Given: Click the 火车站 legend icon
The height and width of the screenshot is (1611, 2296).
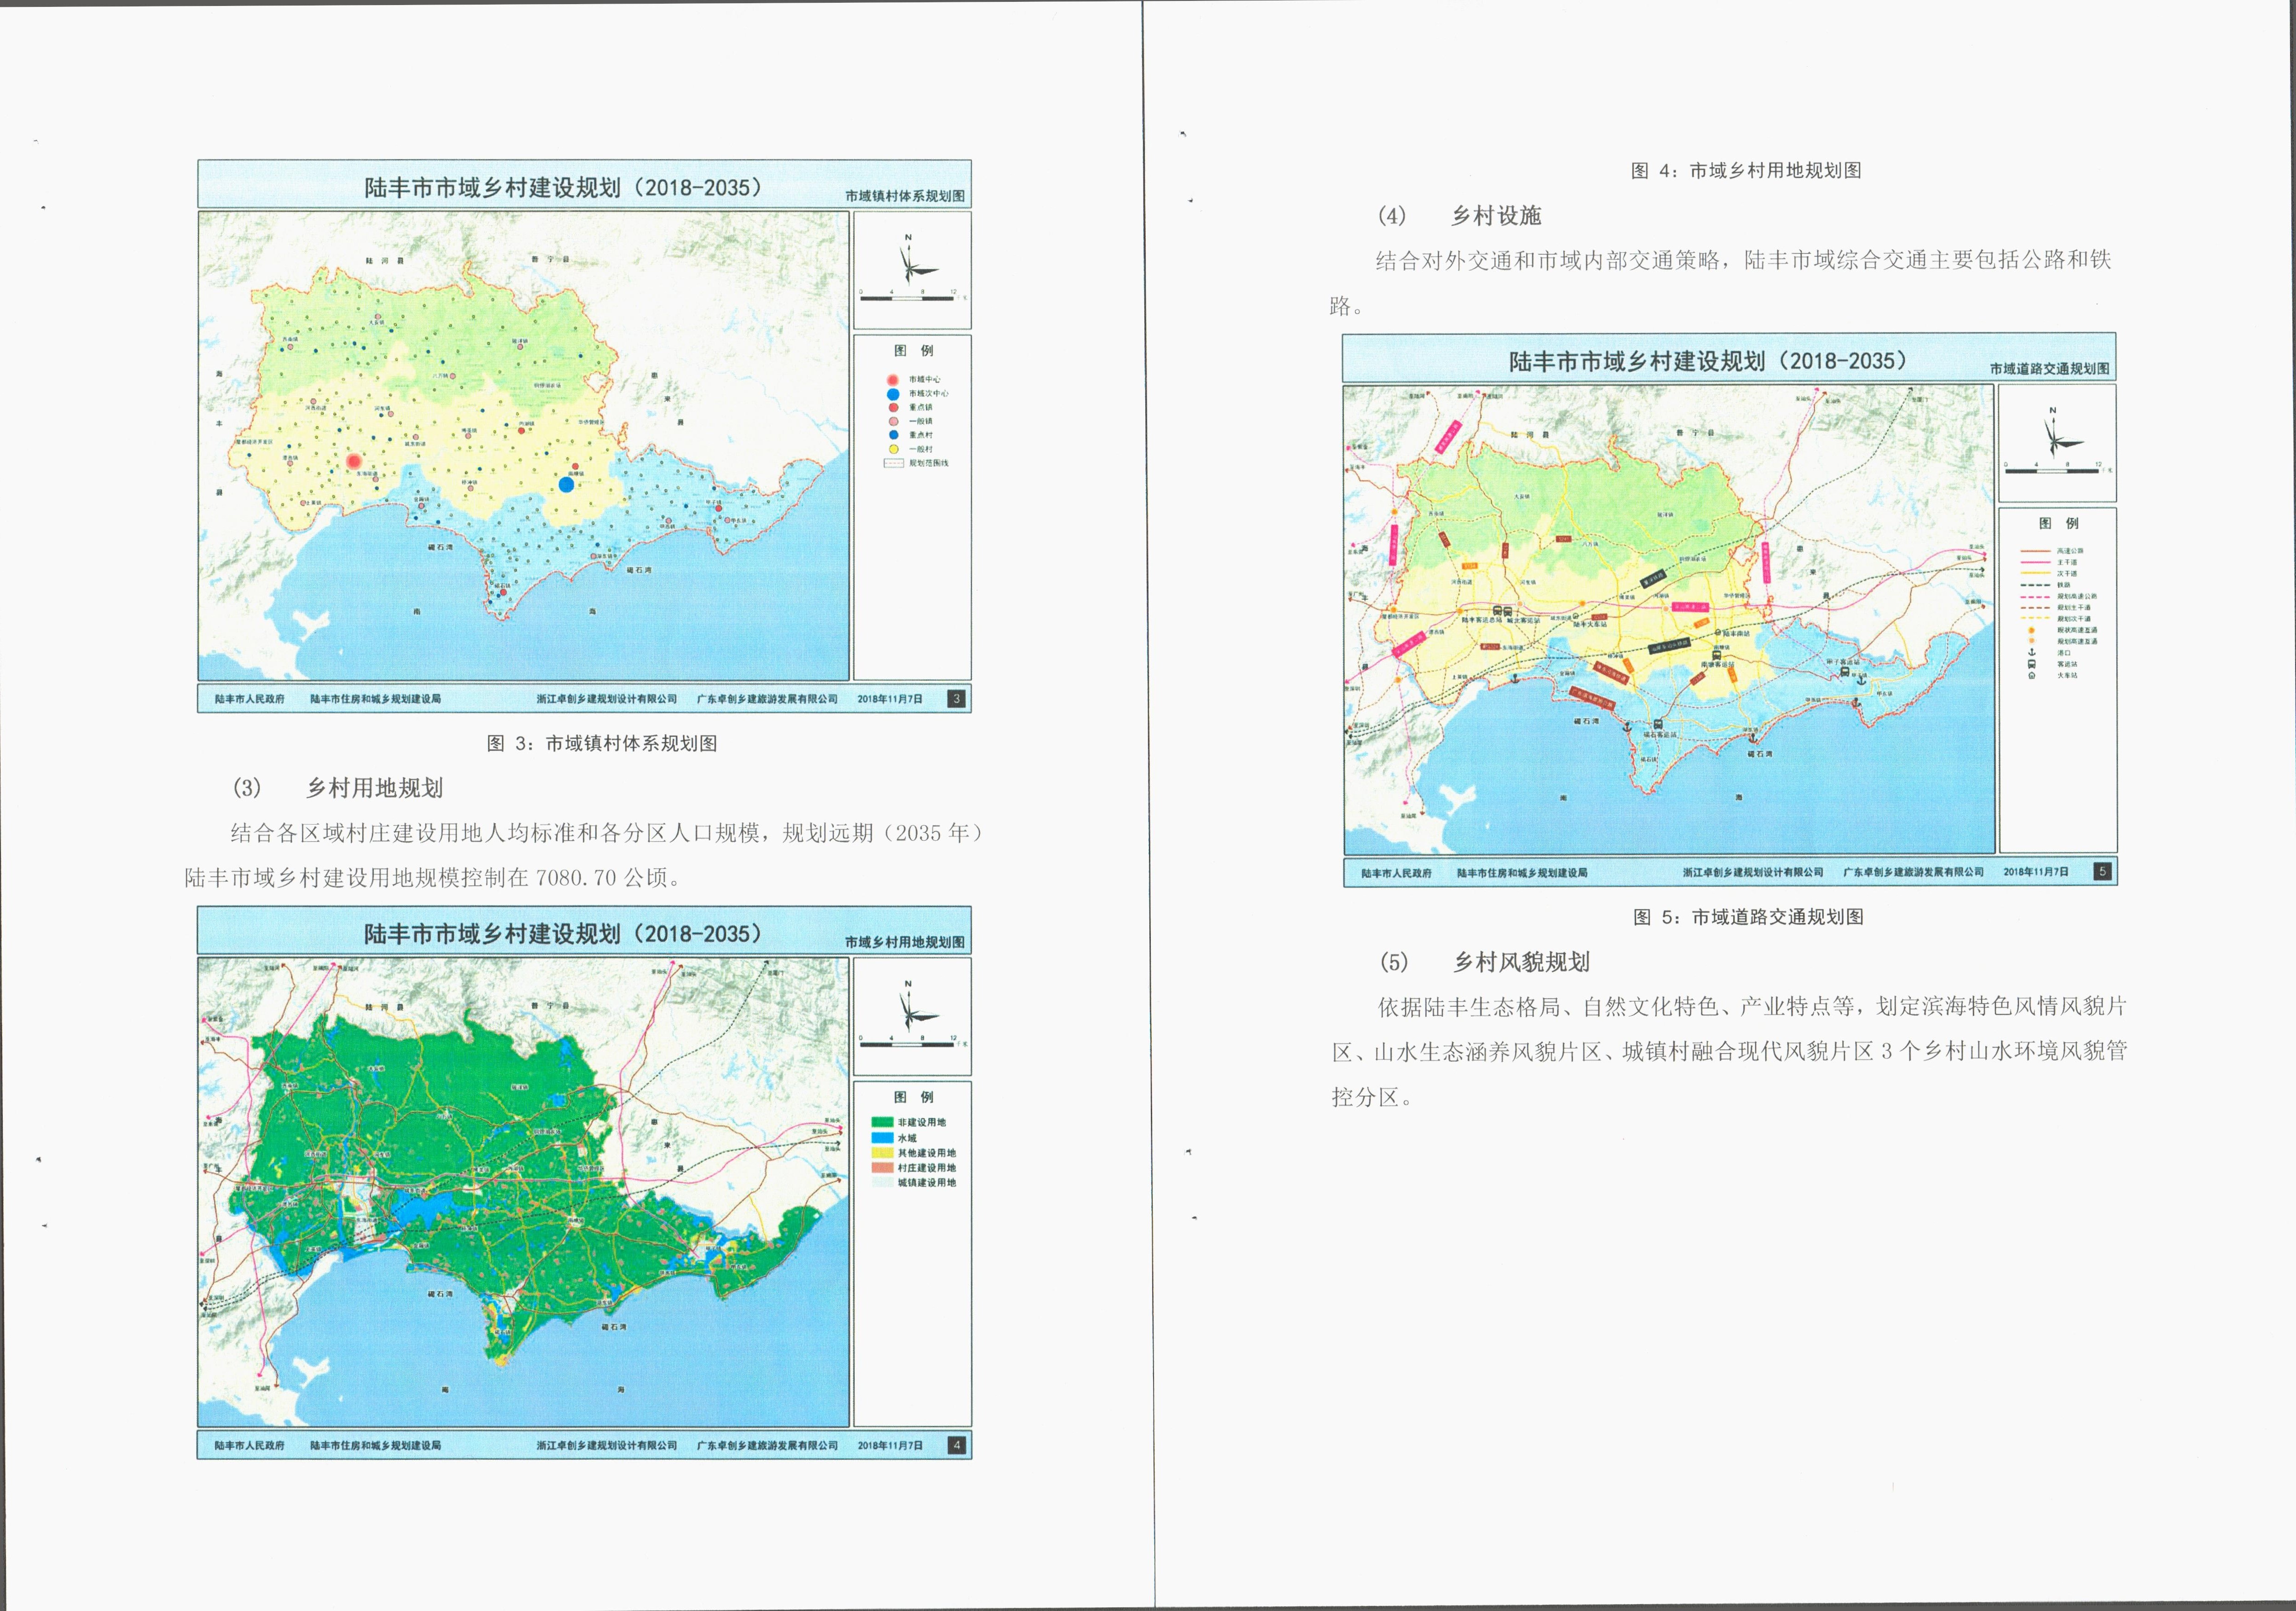Looking at the screenshot, I should point(2032,676).
